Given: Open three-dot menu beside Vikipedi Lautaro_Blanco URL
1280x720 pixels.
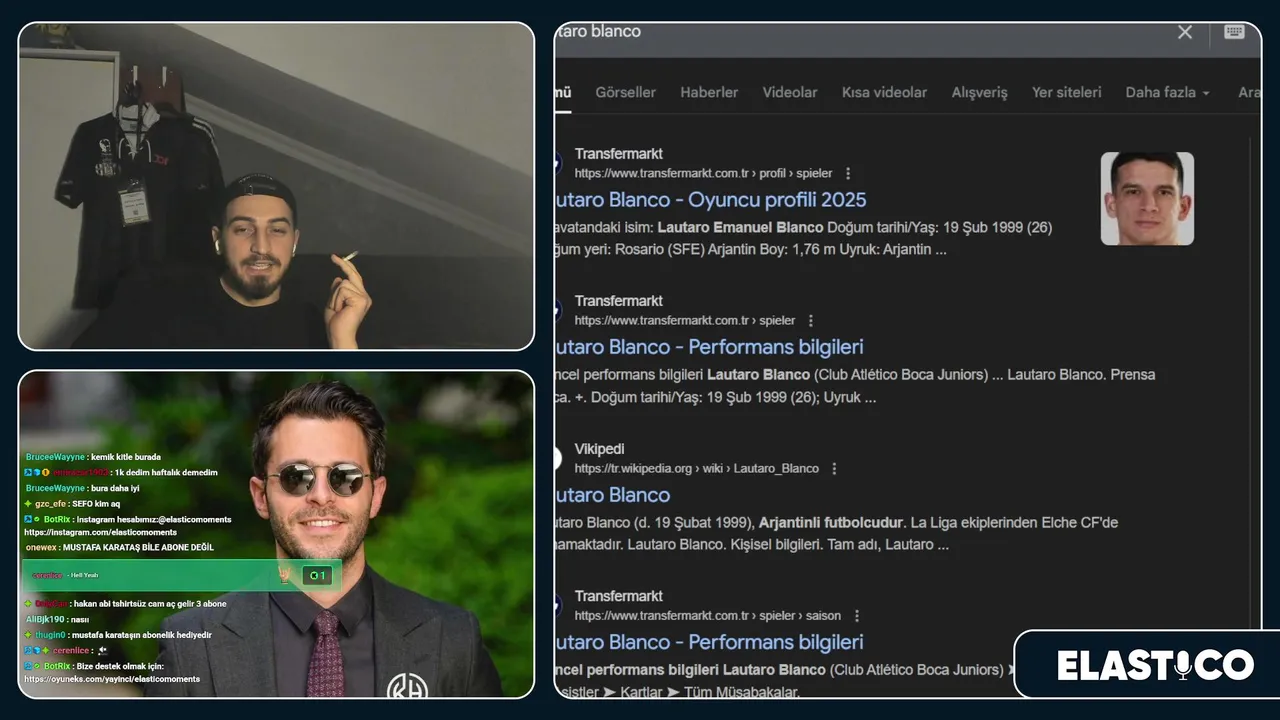Looking at the screenshot, I should pos(834,468).
